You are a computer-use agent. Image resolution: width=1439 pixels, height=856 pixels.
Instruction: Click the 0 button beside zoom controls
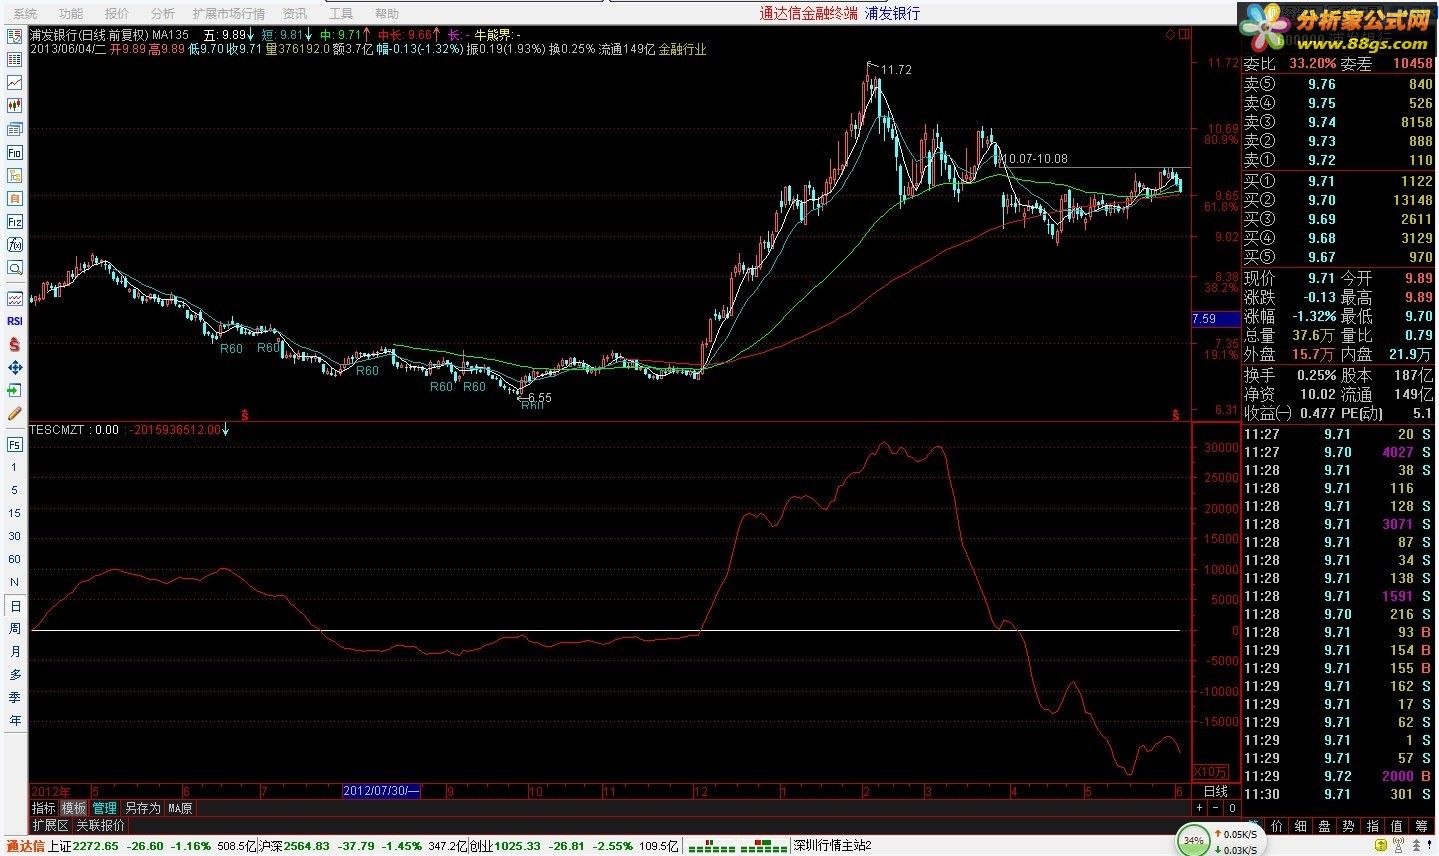(1232, 808)
